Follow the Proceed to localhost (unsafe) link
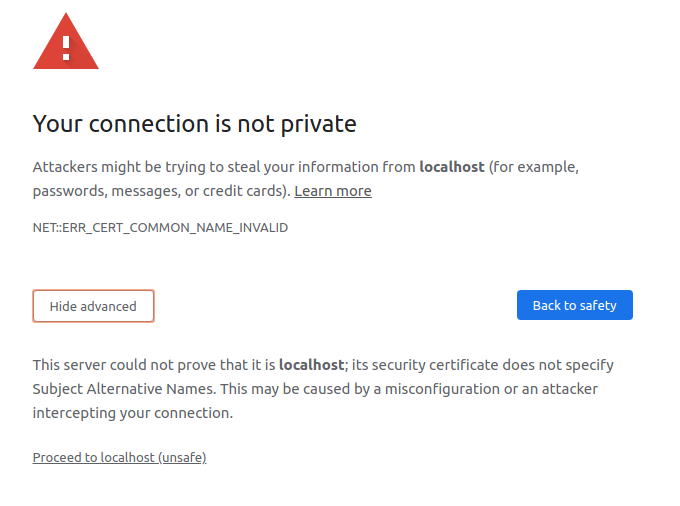This screenshot has width=680, height=506. click(119, 457)
